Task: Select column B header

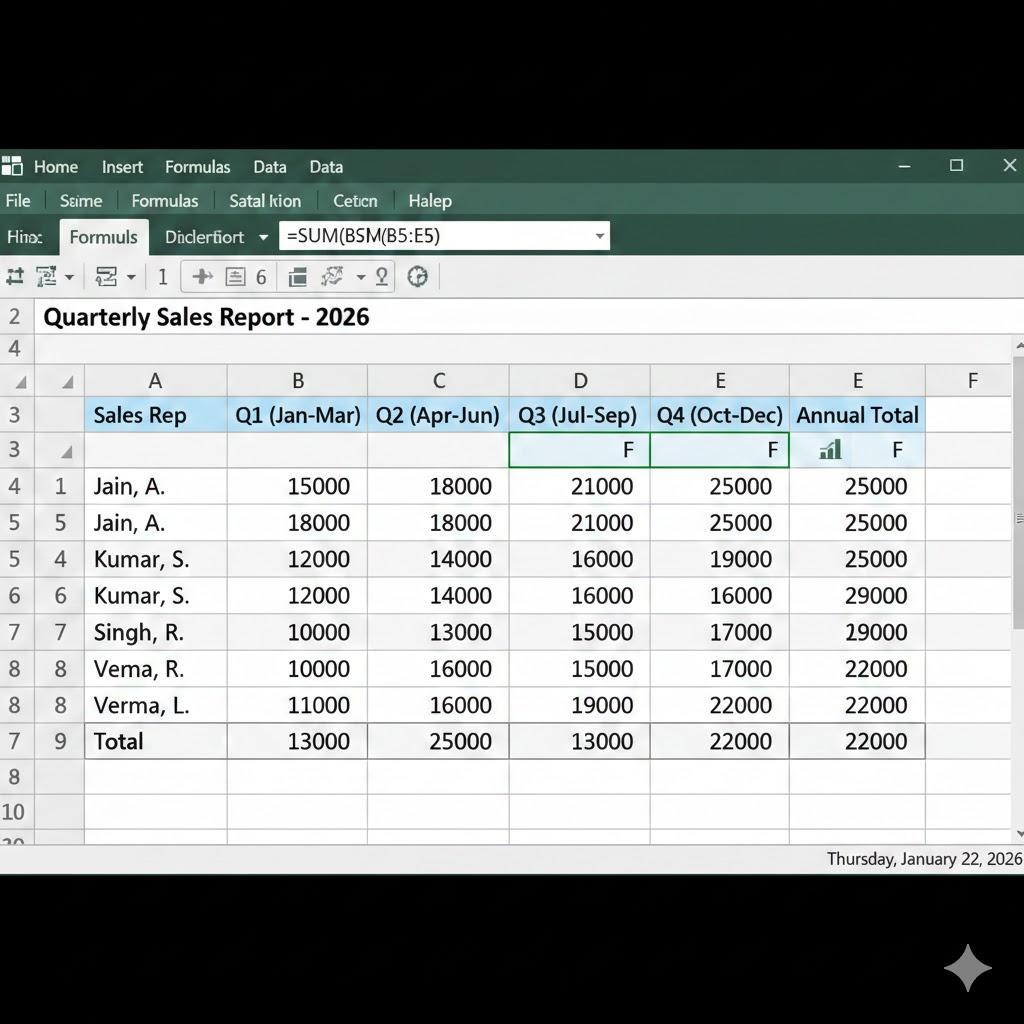Action: (x=297, y=381)
